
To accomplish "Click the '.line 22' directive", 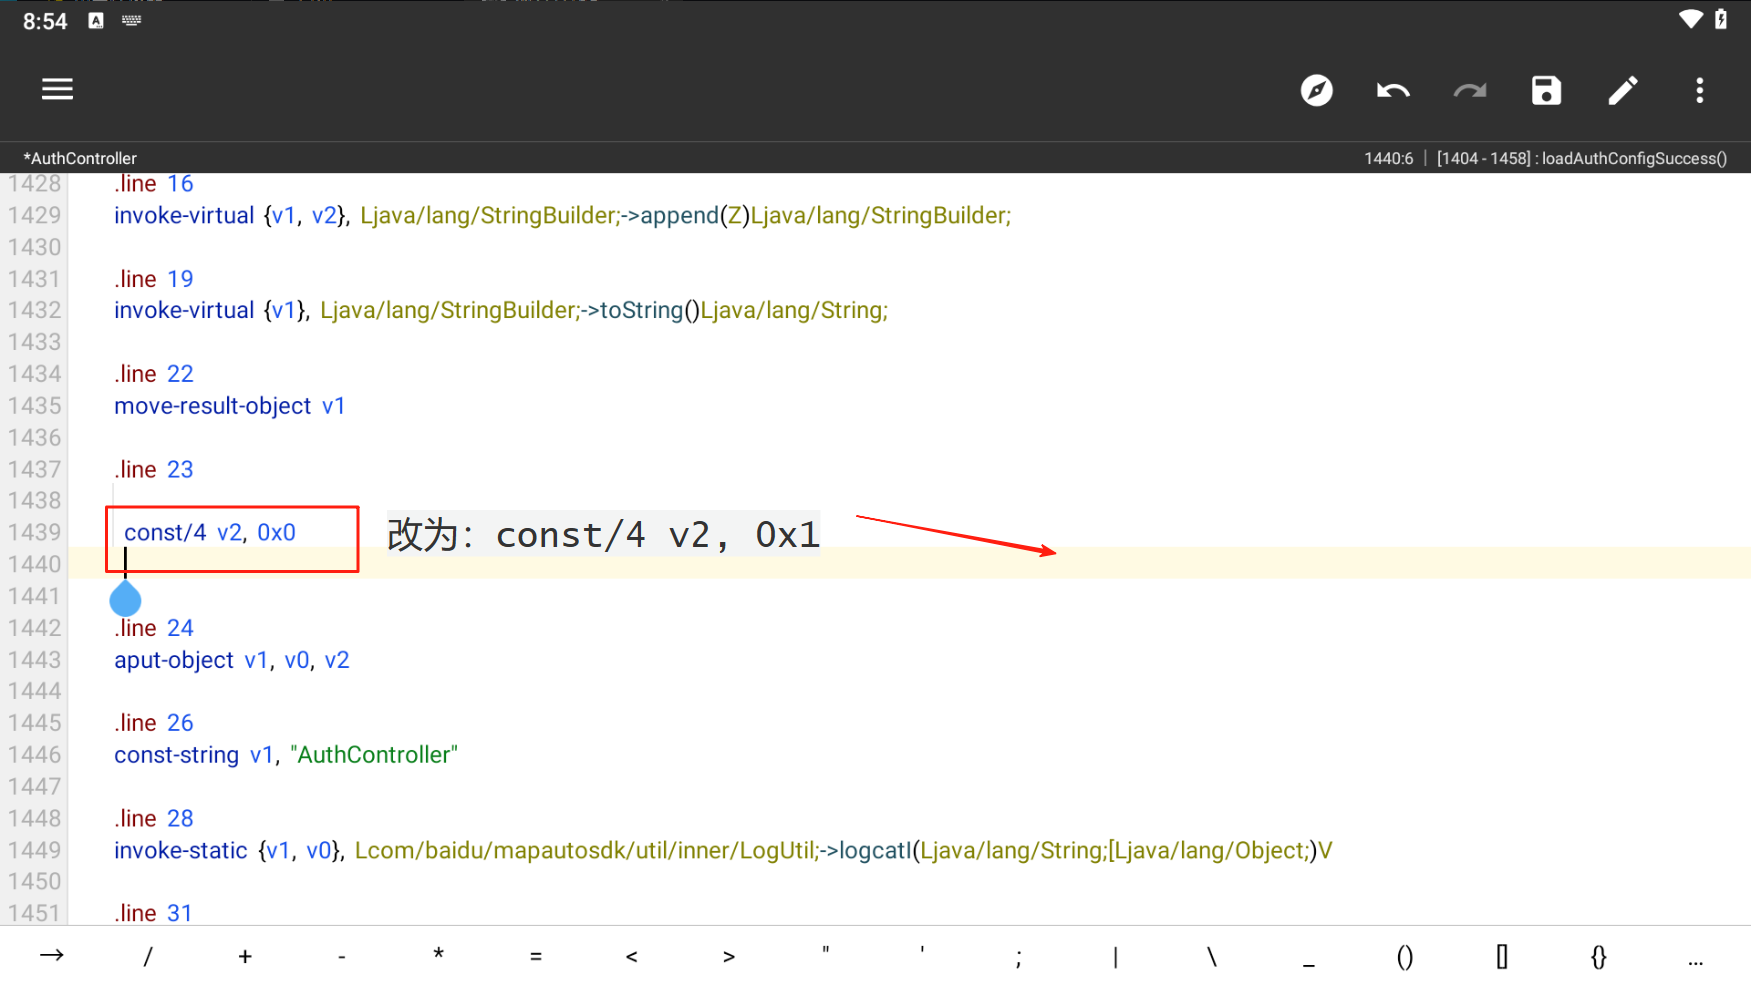I will point(154,374).
